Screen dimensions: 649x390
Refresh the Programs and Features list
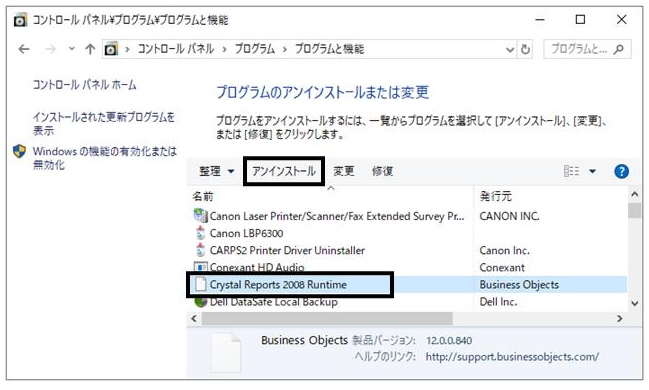click(x=525, y=50)
